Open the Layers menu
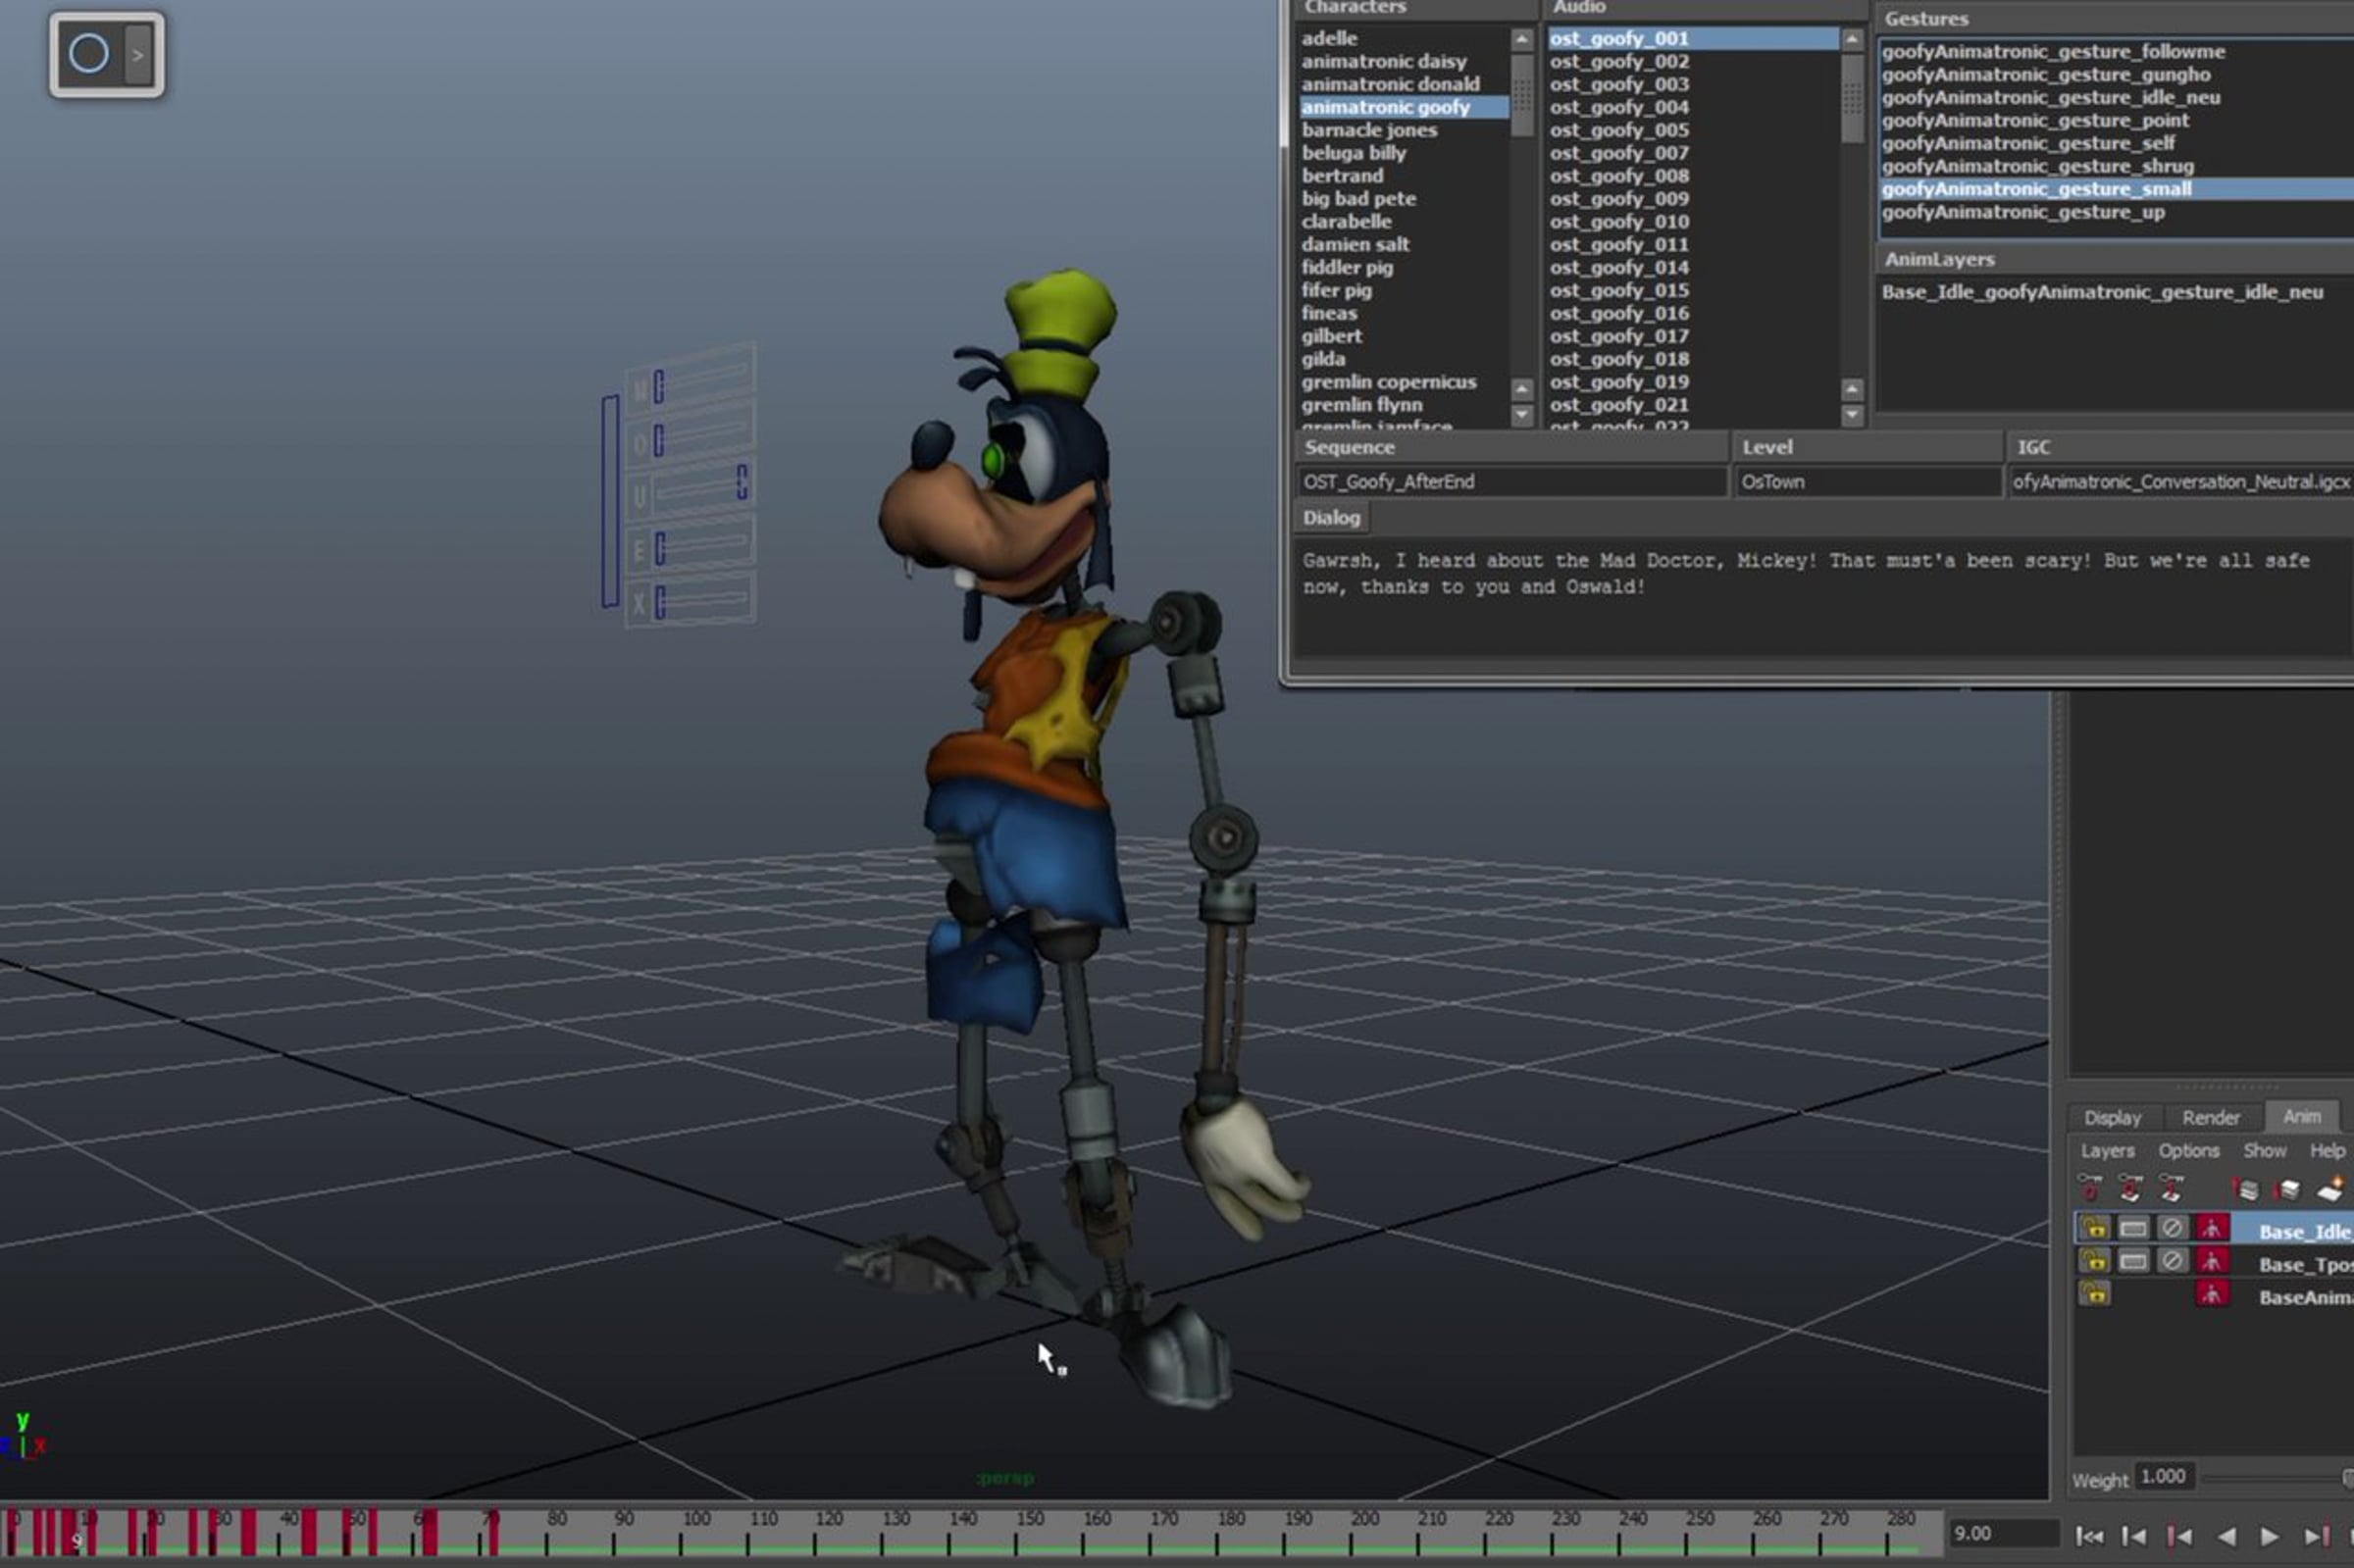The image size is (2354, 1568). [x=2107, y=1151]
